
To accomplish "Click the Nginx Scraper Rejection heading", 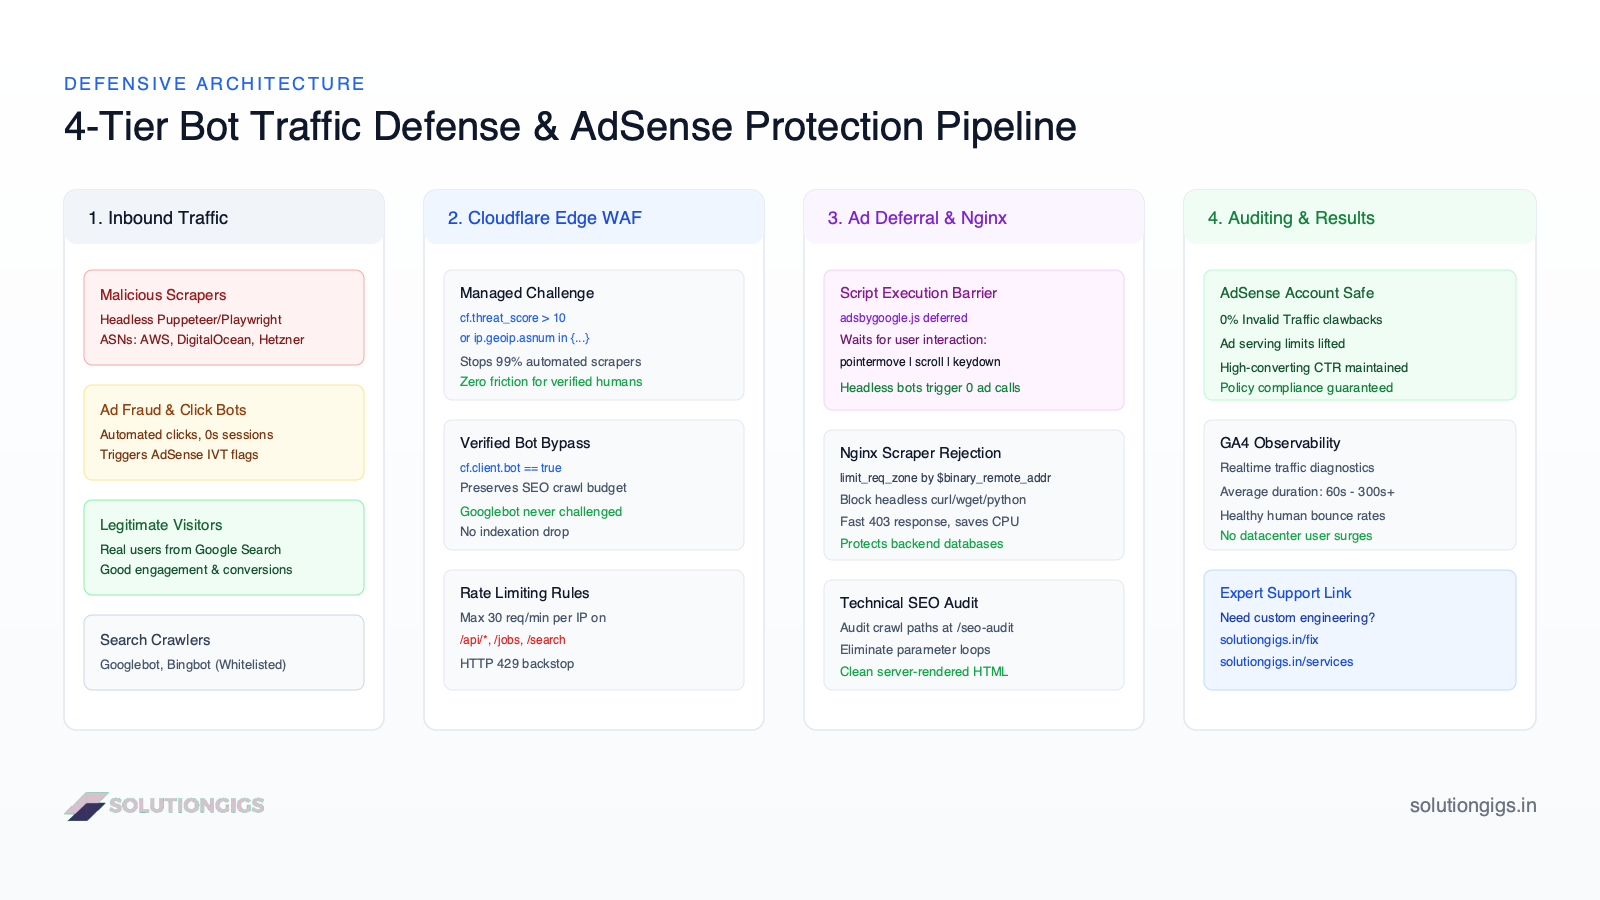I will (x=920, y=453).
